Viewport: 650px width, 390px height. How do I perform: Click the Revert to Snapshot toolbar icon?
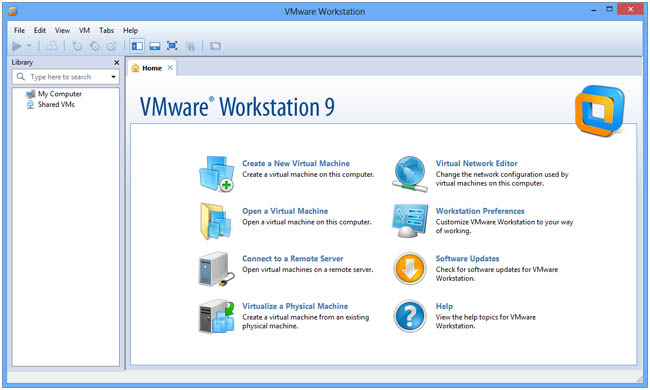[95, 46]
